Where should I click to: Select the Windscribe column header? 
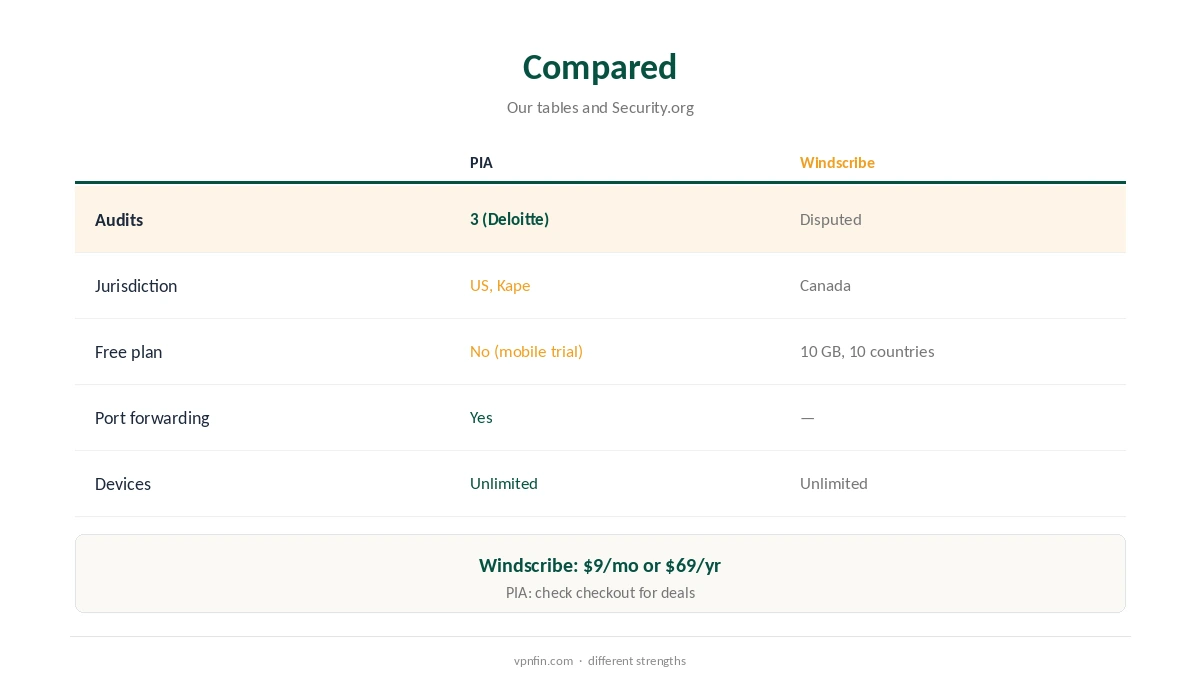pos(837,162)
